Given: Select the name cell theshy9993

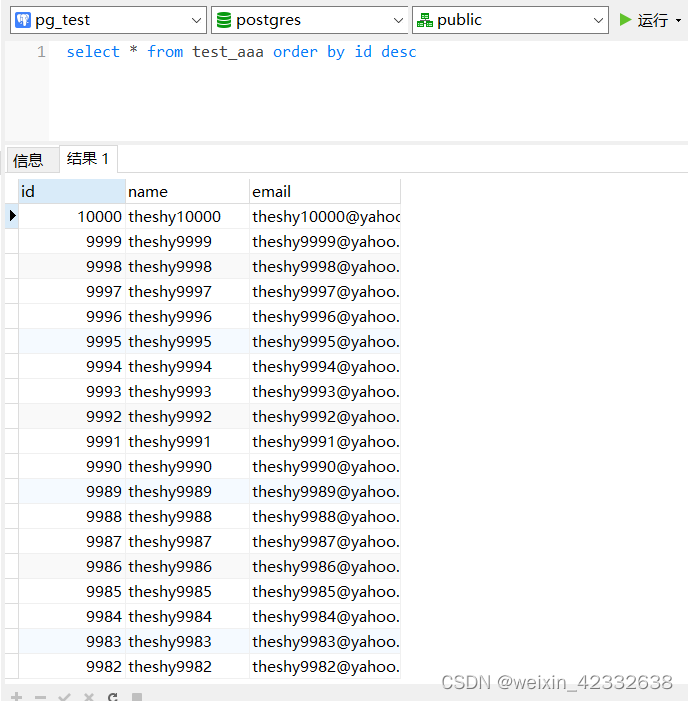Looking at the screenshot, I should pyautogui.click(x=187, y=392).
